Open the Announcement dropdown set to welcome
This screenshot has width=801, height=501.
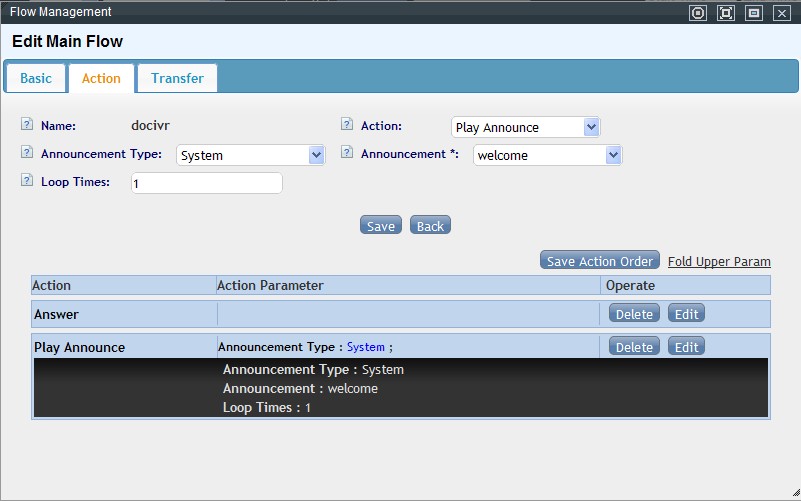pos(547,155)
